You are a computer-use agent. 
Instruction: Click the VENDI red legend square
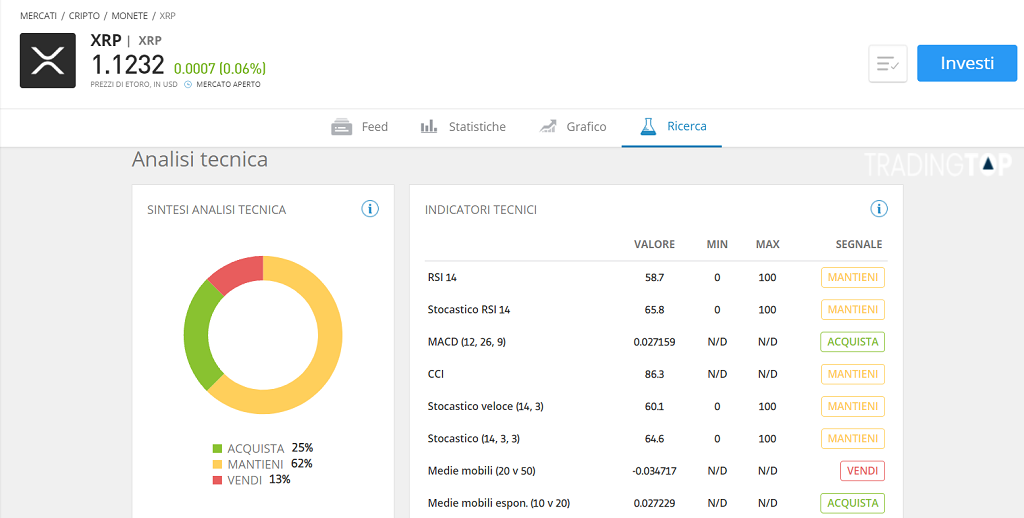(x=217, y=480)
